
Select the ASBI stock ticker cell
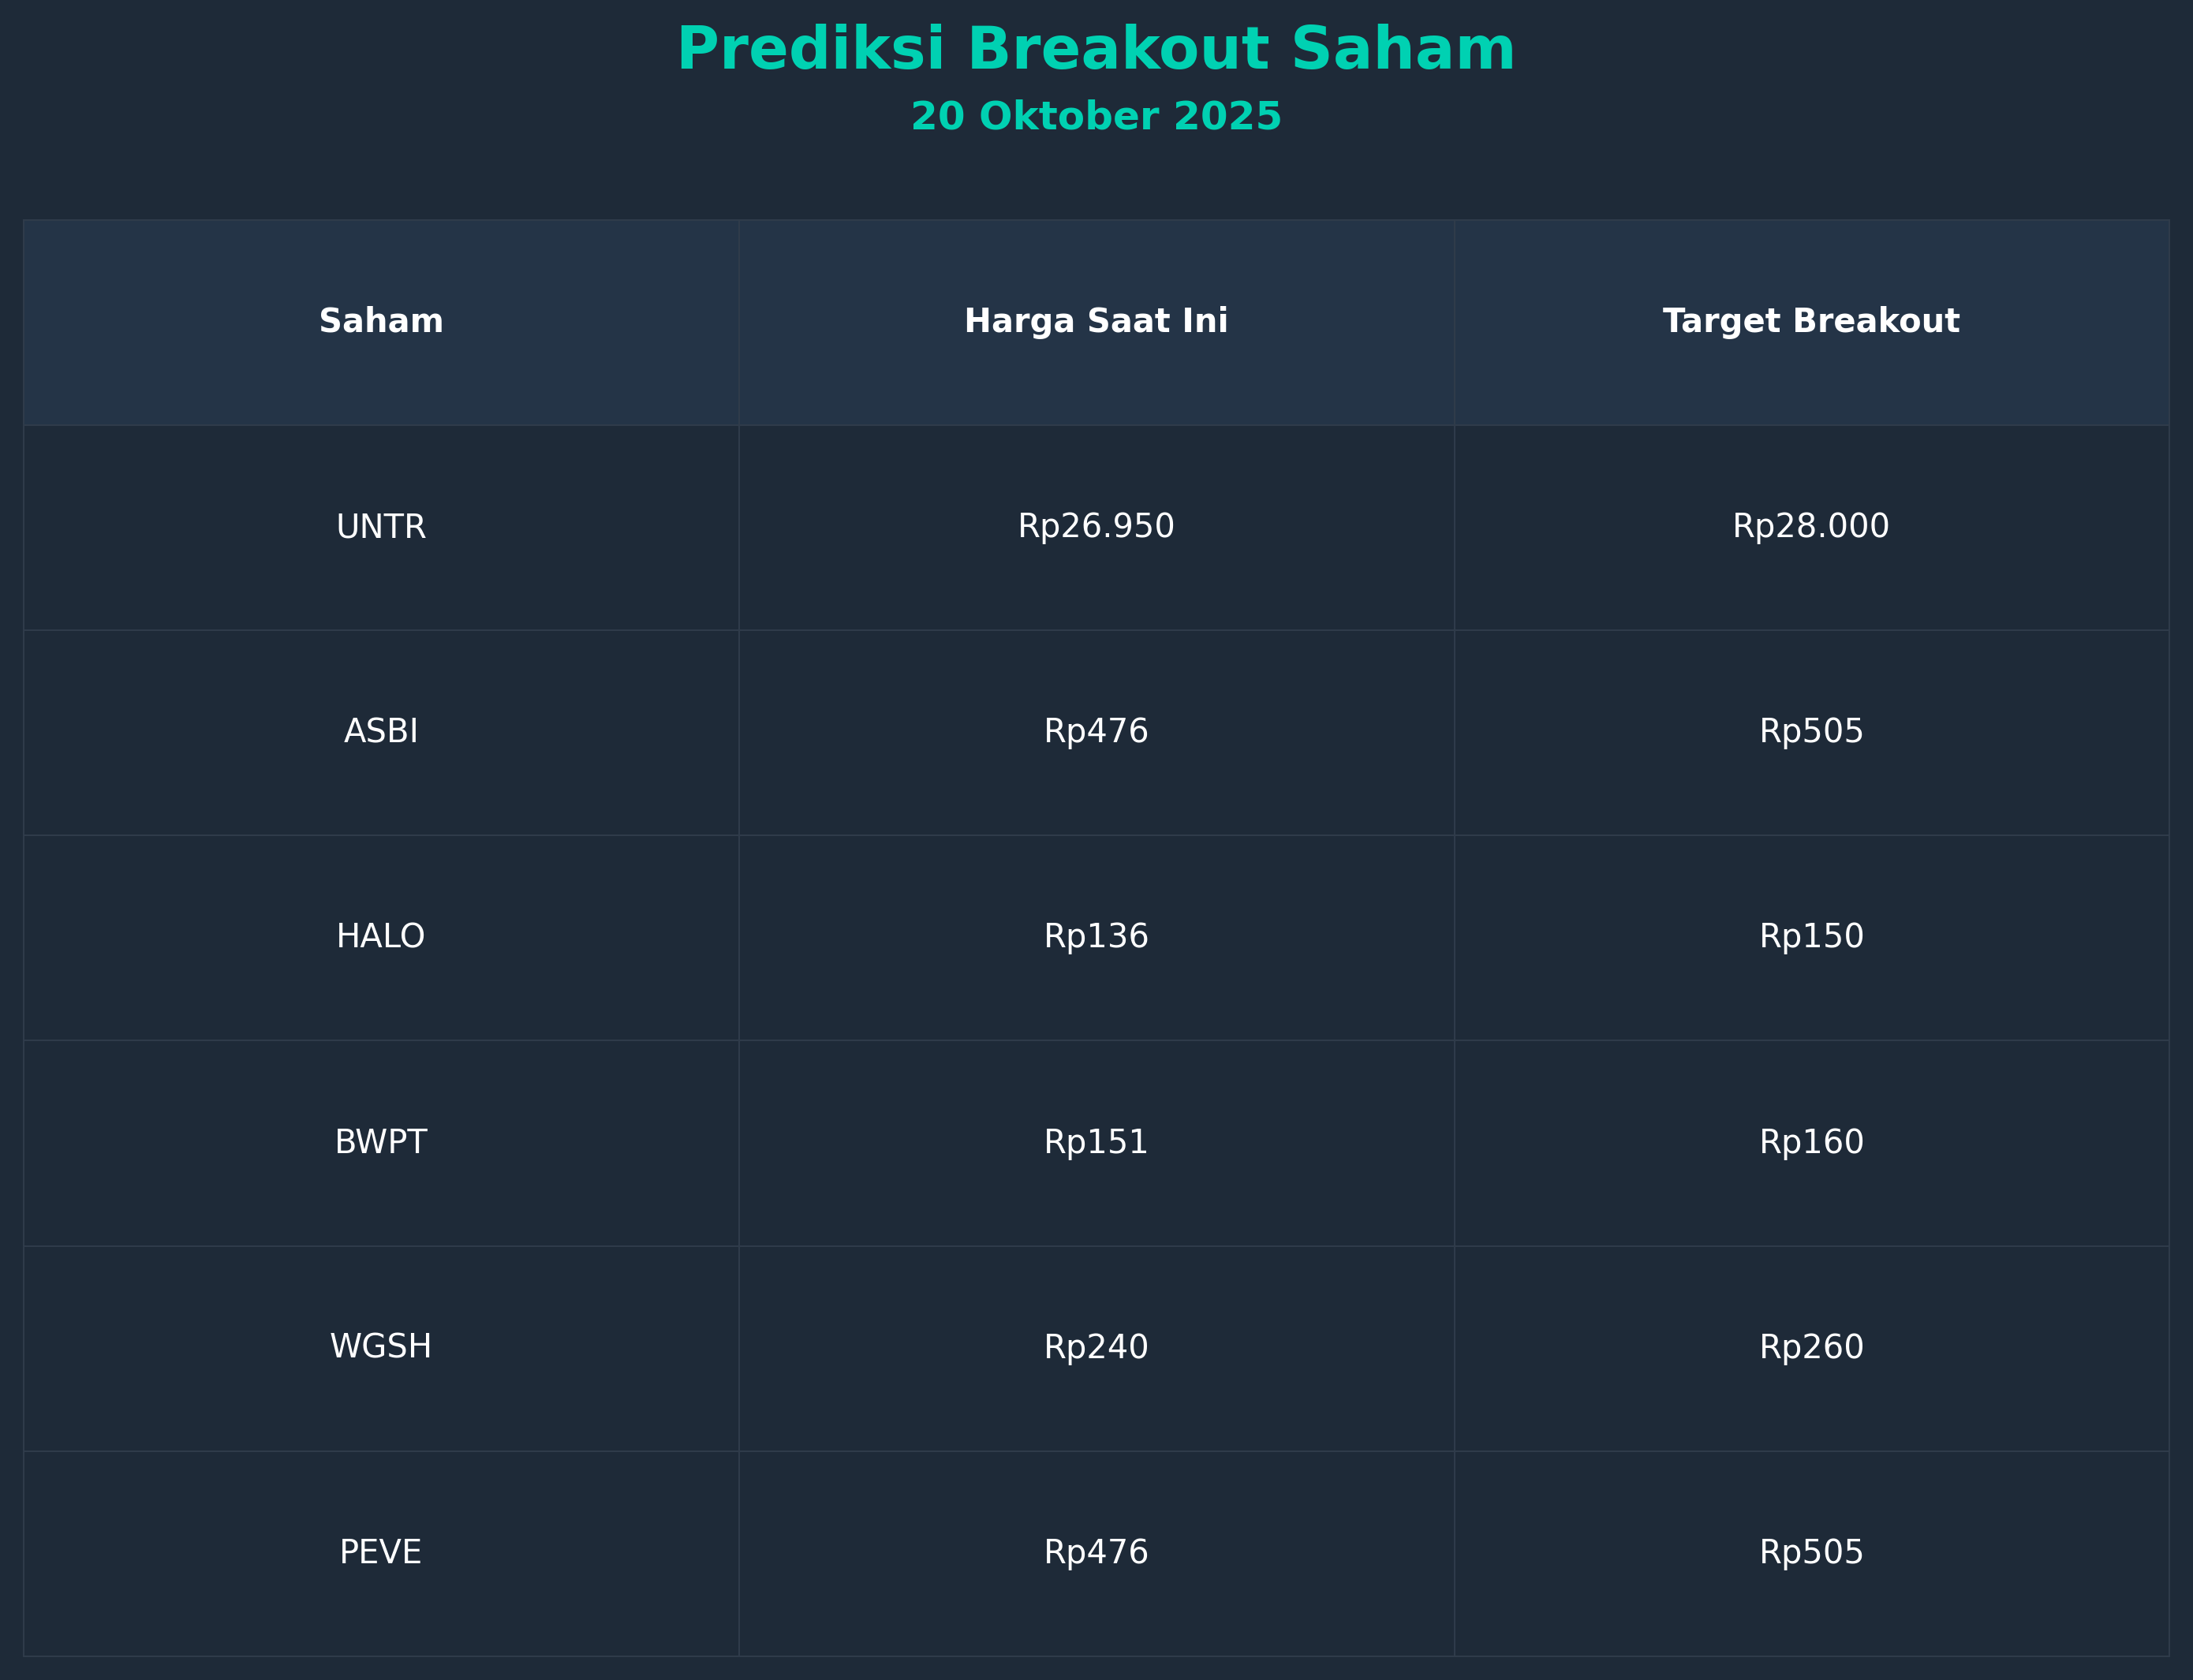click(381, 732)
